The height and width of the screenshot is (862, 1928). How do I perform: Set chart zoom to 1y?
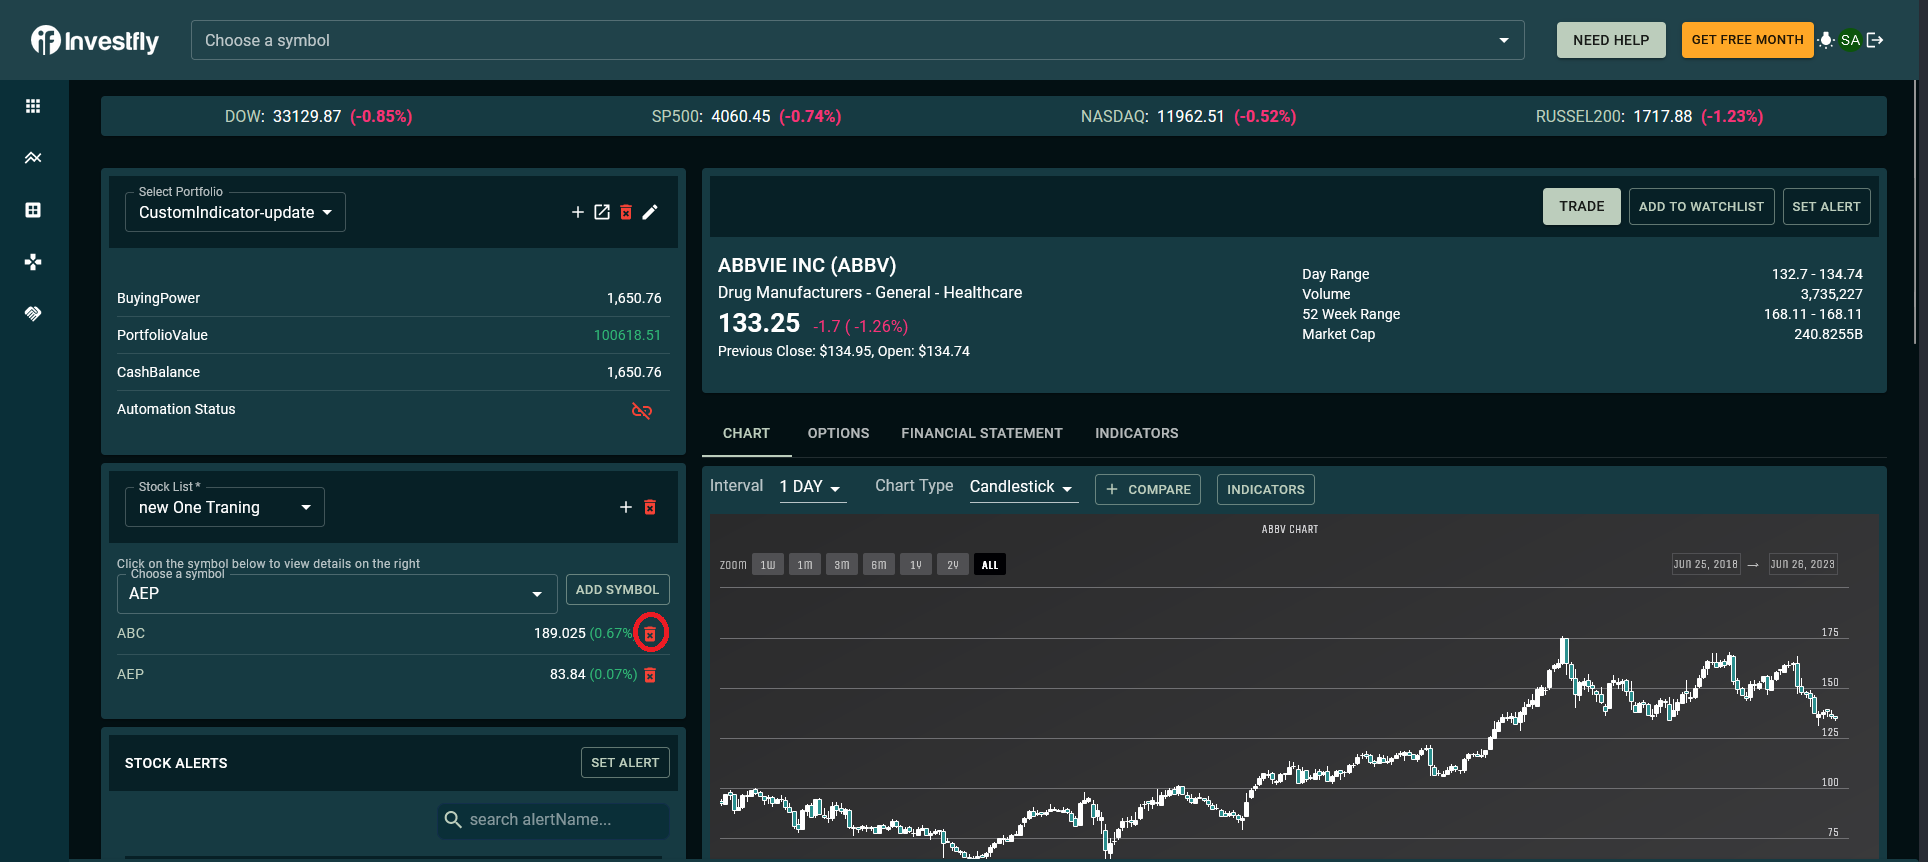pyautogui.click(x=916, y=565)
